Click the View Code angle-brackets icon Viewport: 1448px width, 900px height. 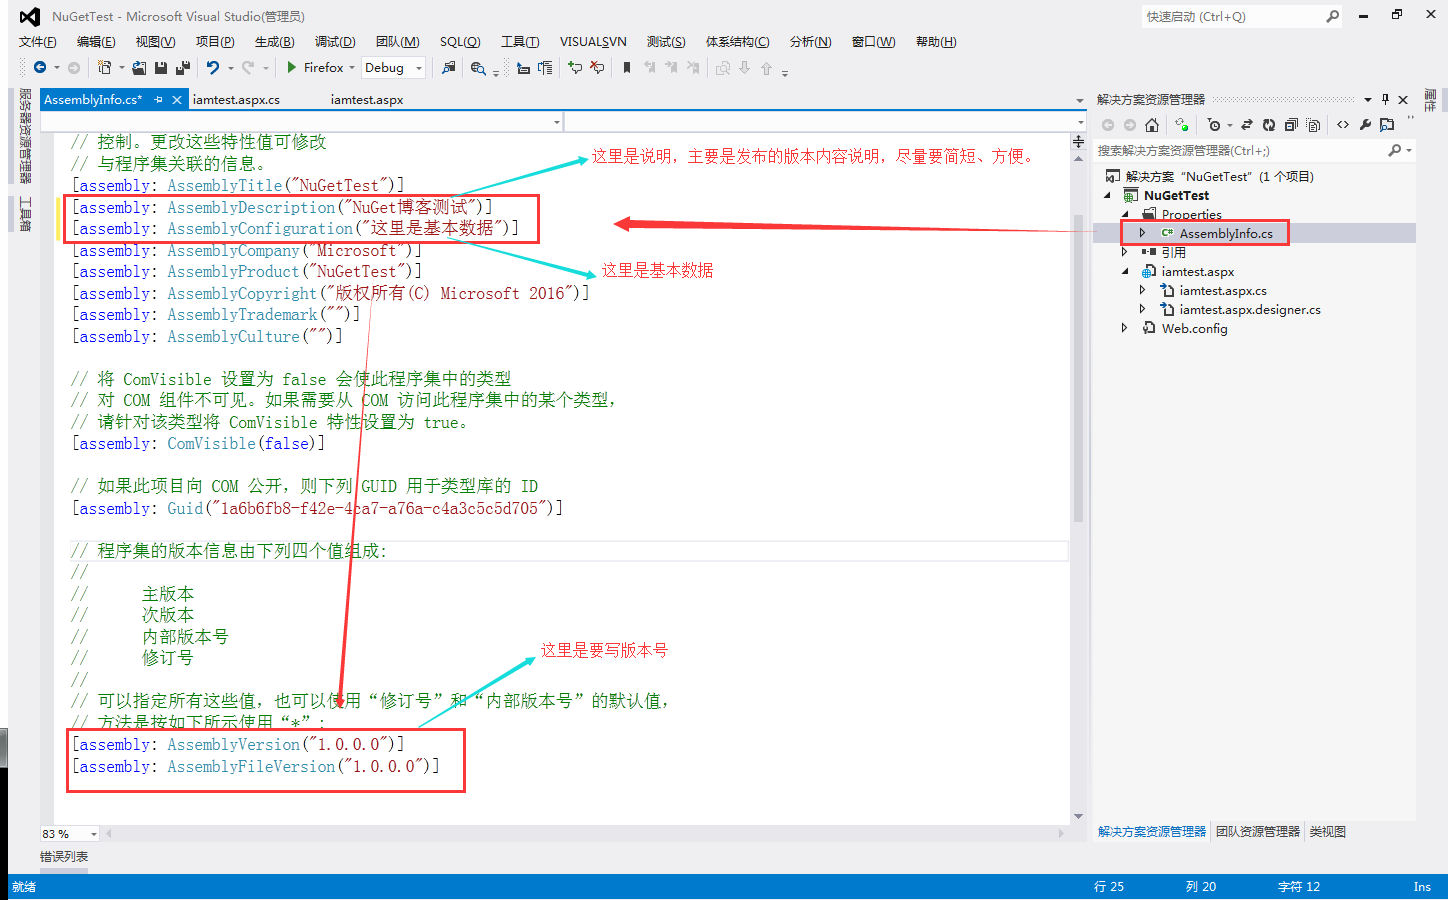coord(1343,125)
